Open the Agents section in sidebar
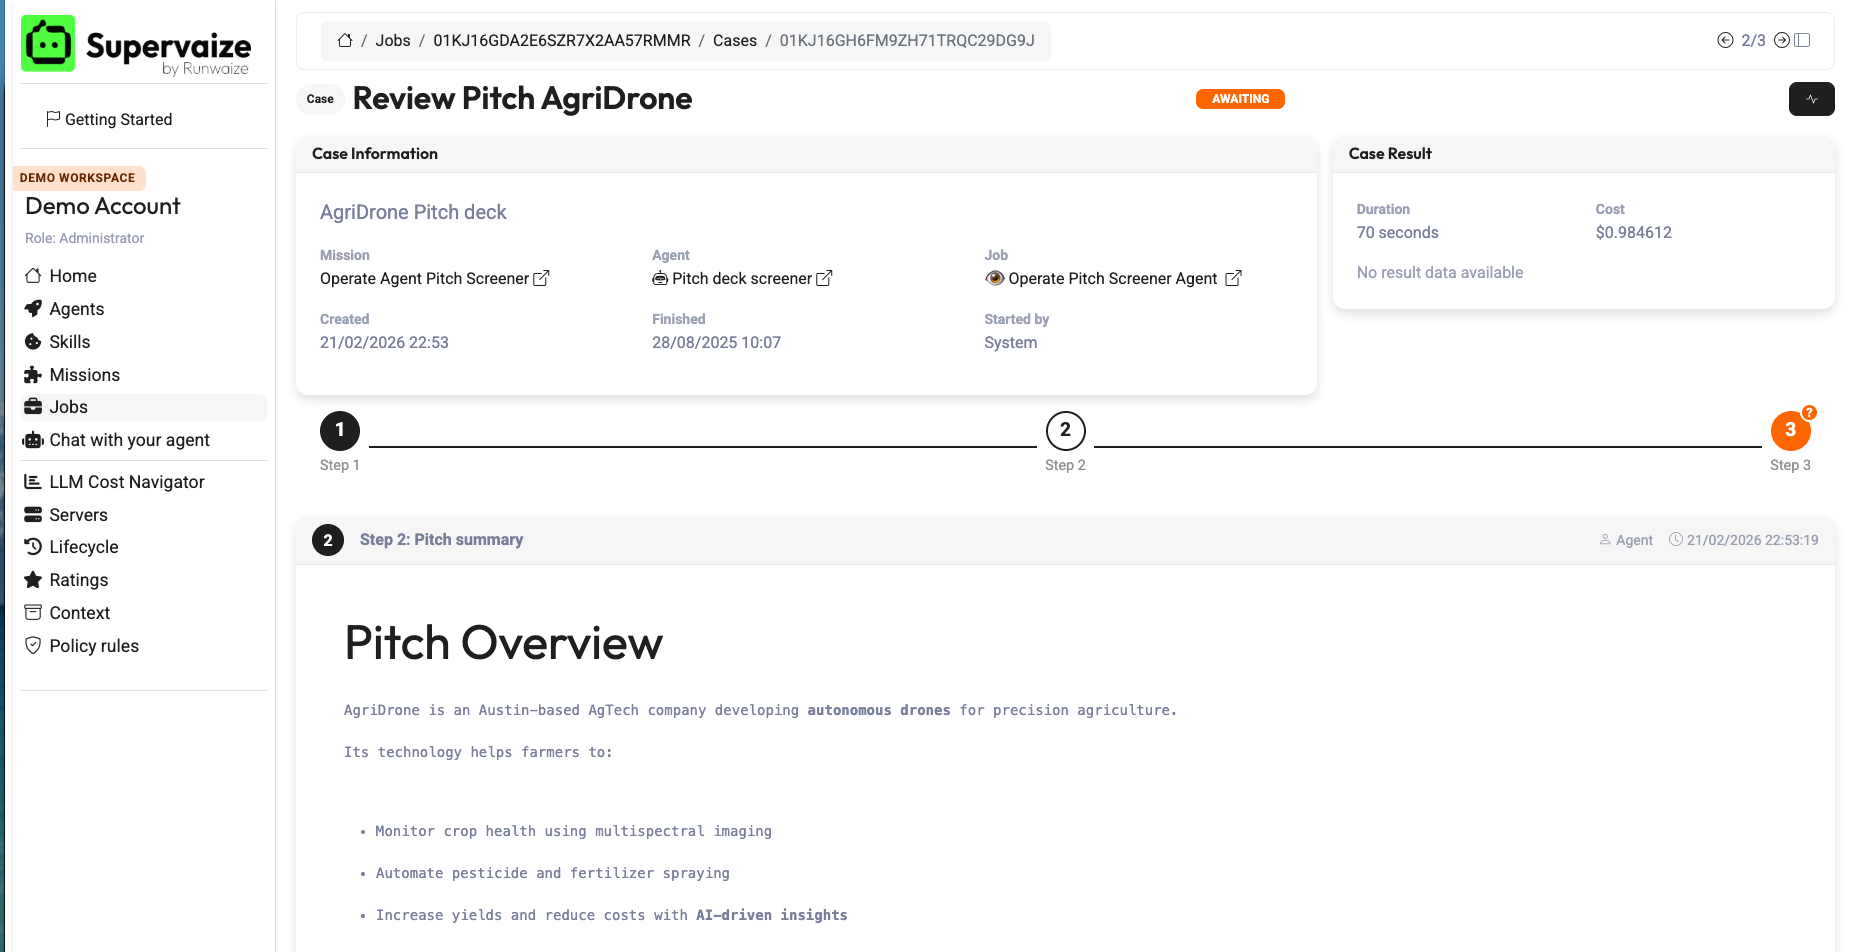 click(x=76, y=309)
